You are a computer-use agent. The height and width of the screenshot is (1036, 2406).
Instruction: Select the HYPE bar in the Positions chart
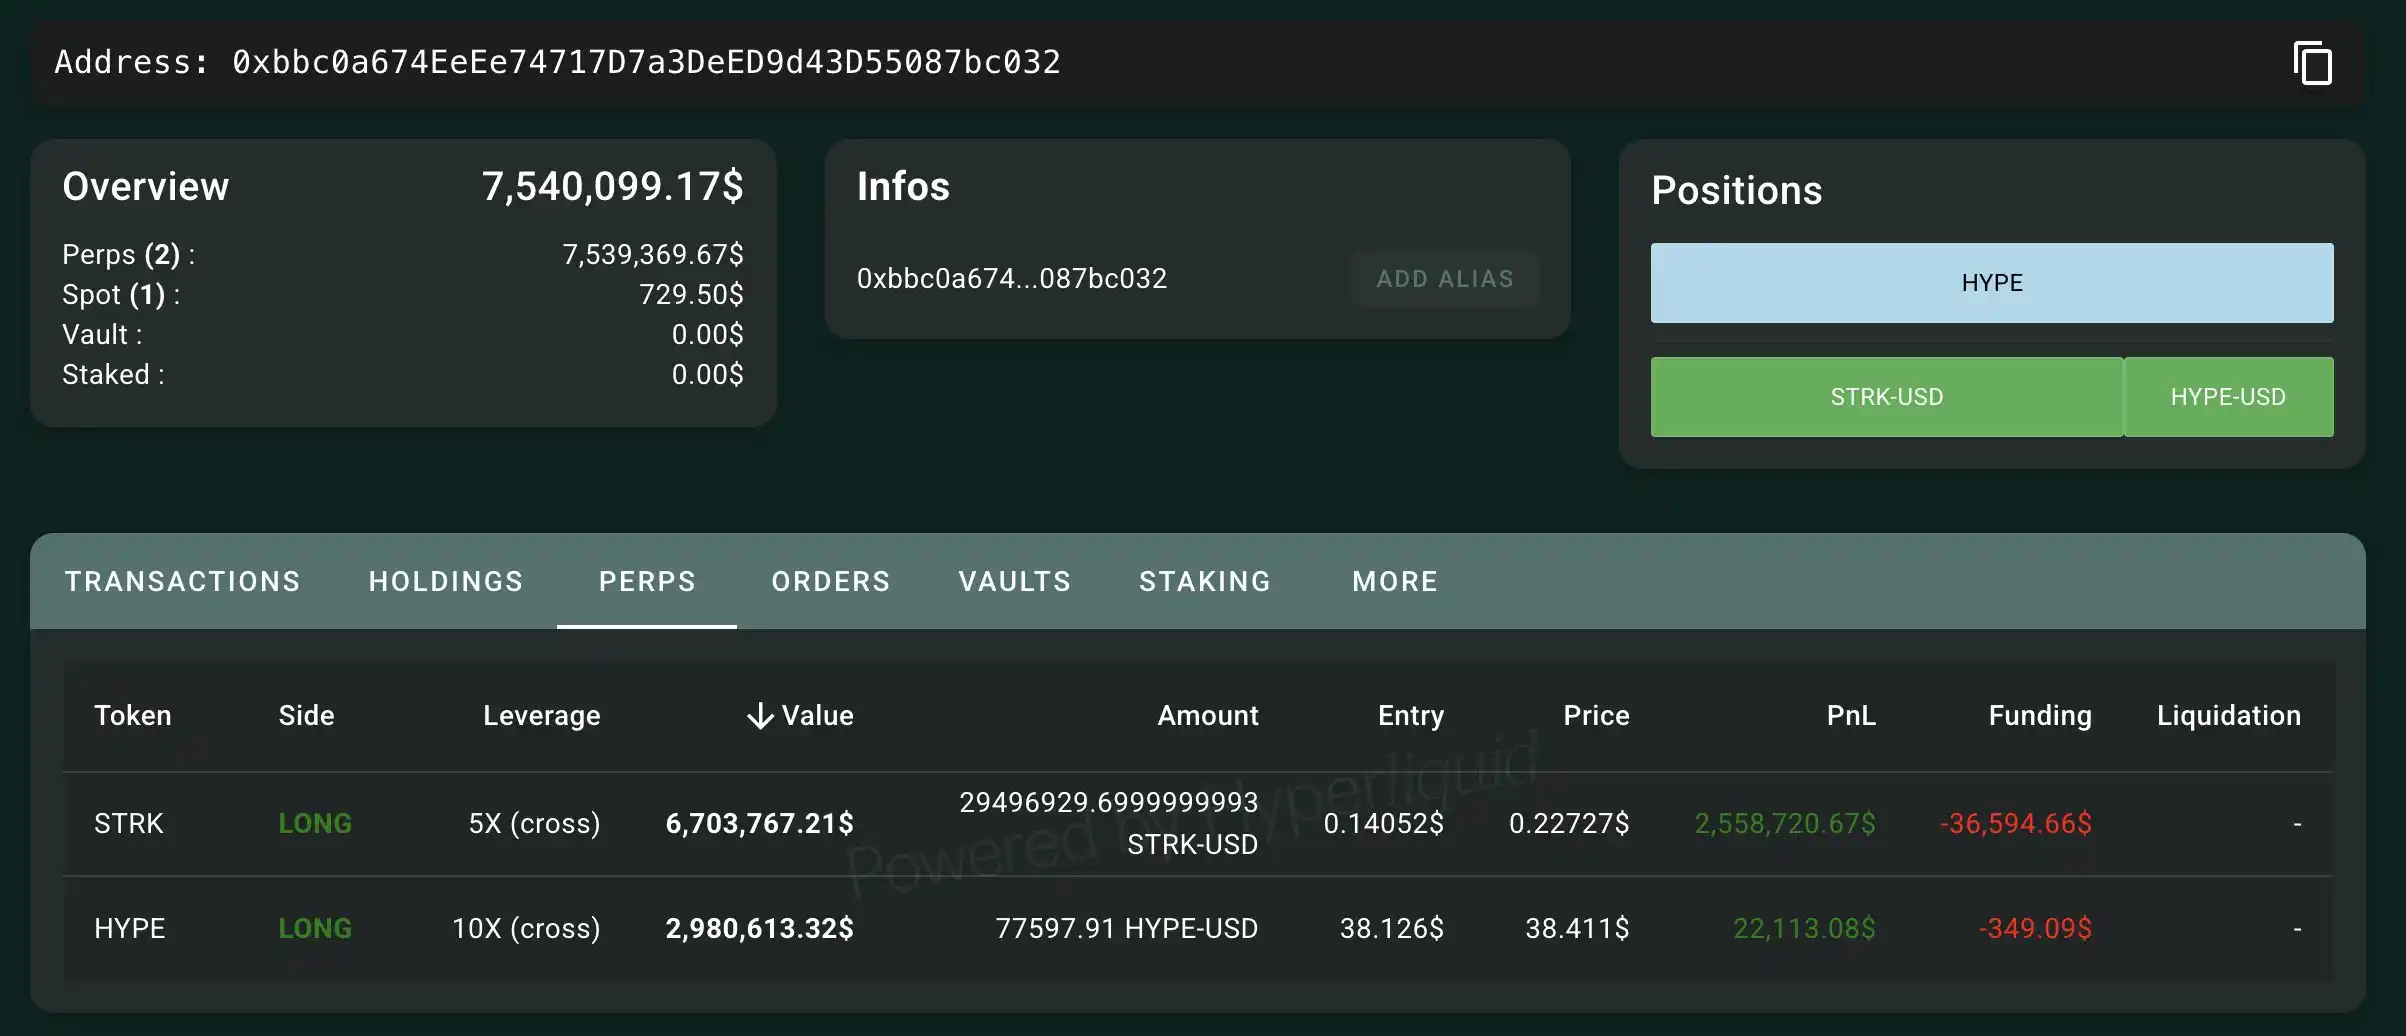pyautogui.click(x=1991, y=283)
